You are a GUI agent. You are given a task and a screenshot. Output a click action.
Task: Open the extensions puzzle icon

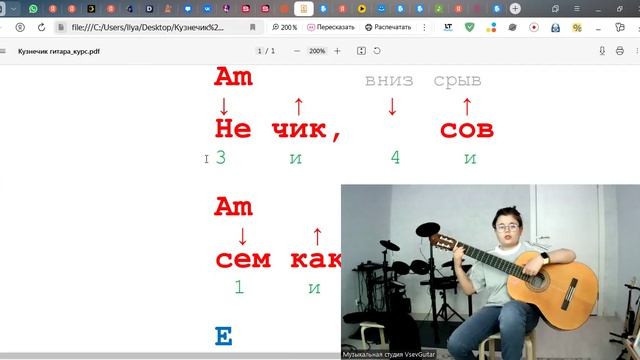click(x=620, y=27)
